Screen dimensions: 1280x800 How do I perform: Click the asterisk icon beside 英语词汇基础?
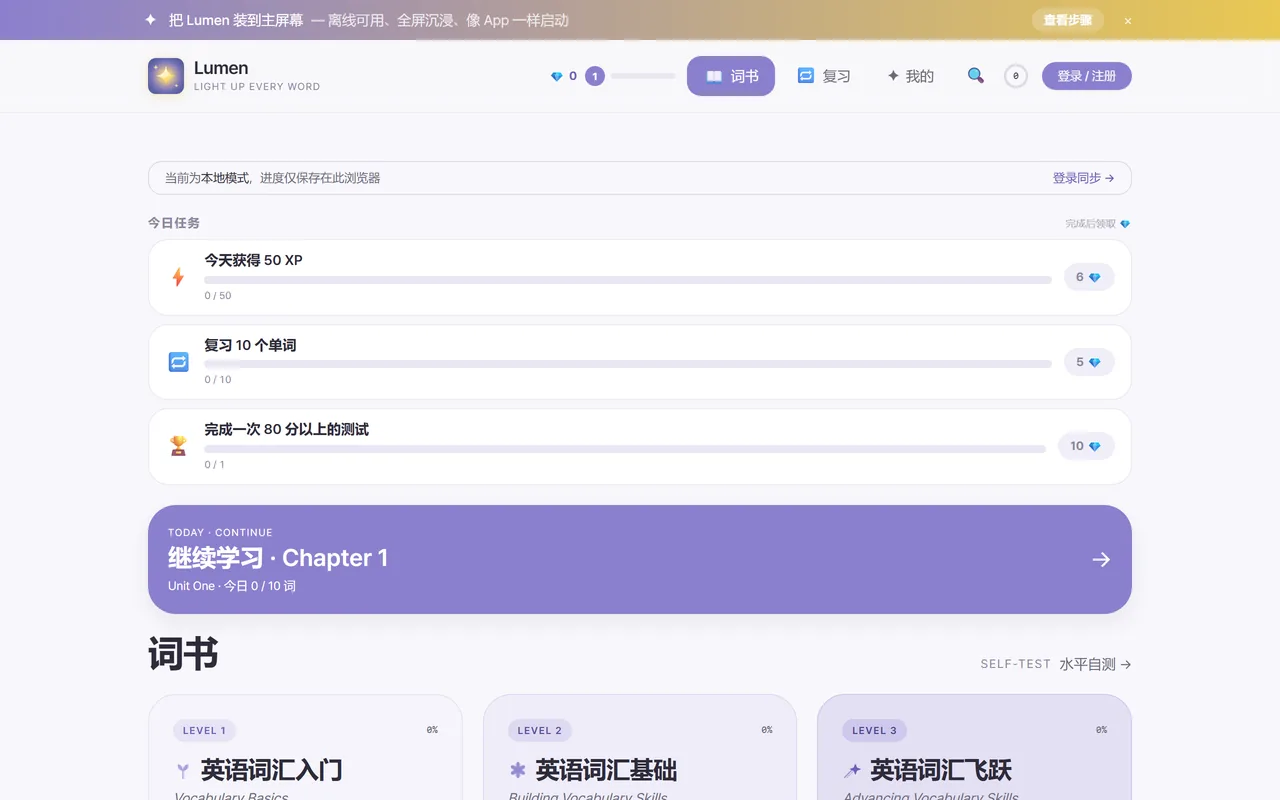(517, 770)
